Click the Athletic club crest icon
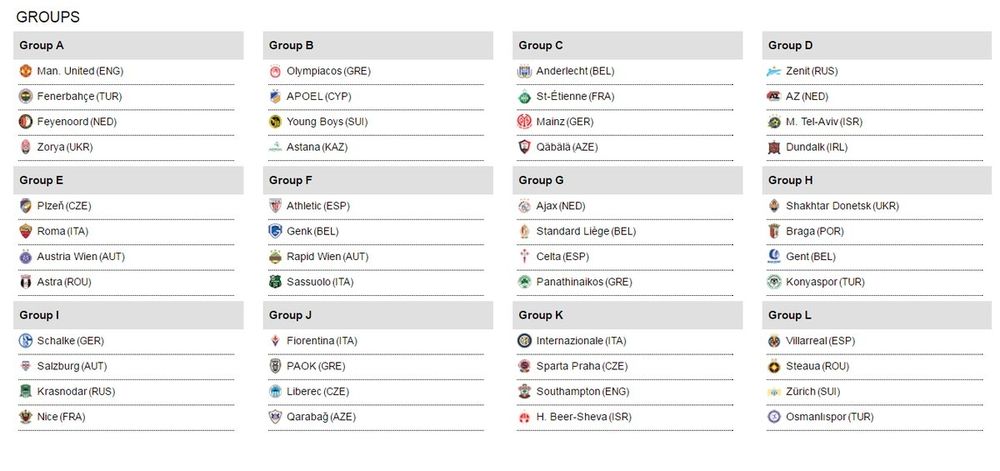The height and width of the screenshot is (471, 1000). [275, 206]
